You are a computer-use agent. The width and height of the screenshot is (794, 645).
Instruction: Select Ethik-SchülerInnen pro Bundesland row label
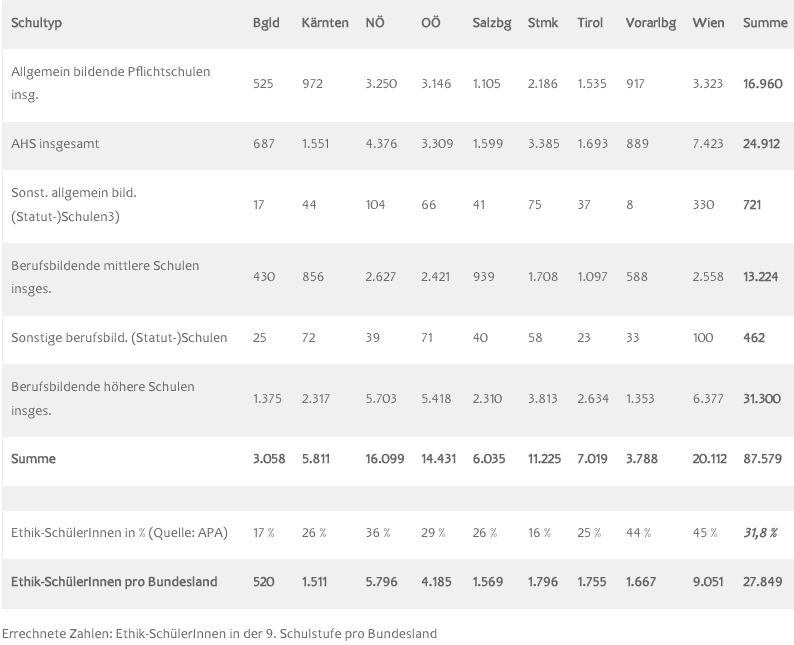pyautogui.click(x=114, y=582)
